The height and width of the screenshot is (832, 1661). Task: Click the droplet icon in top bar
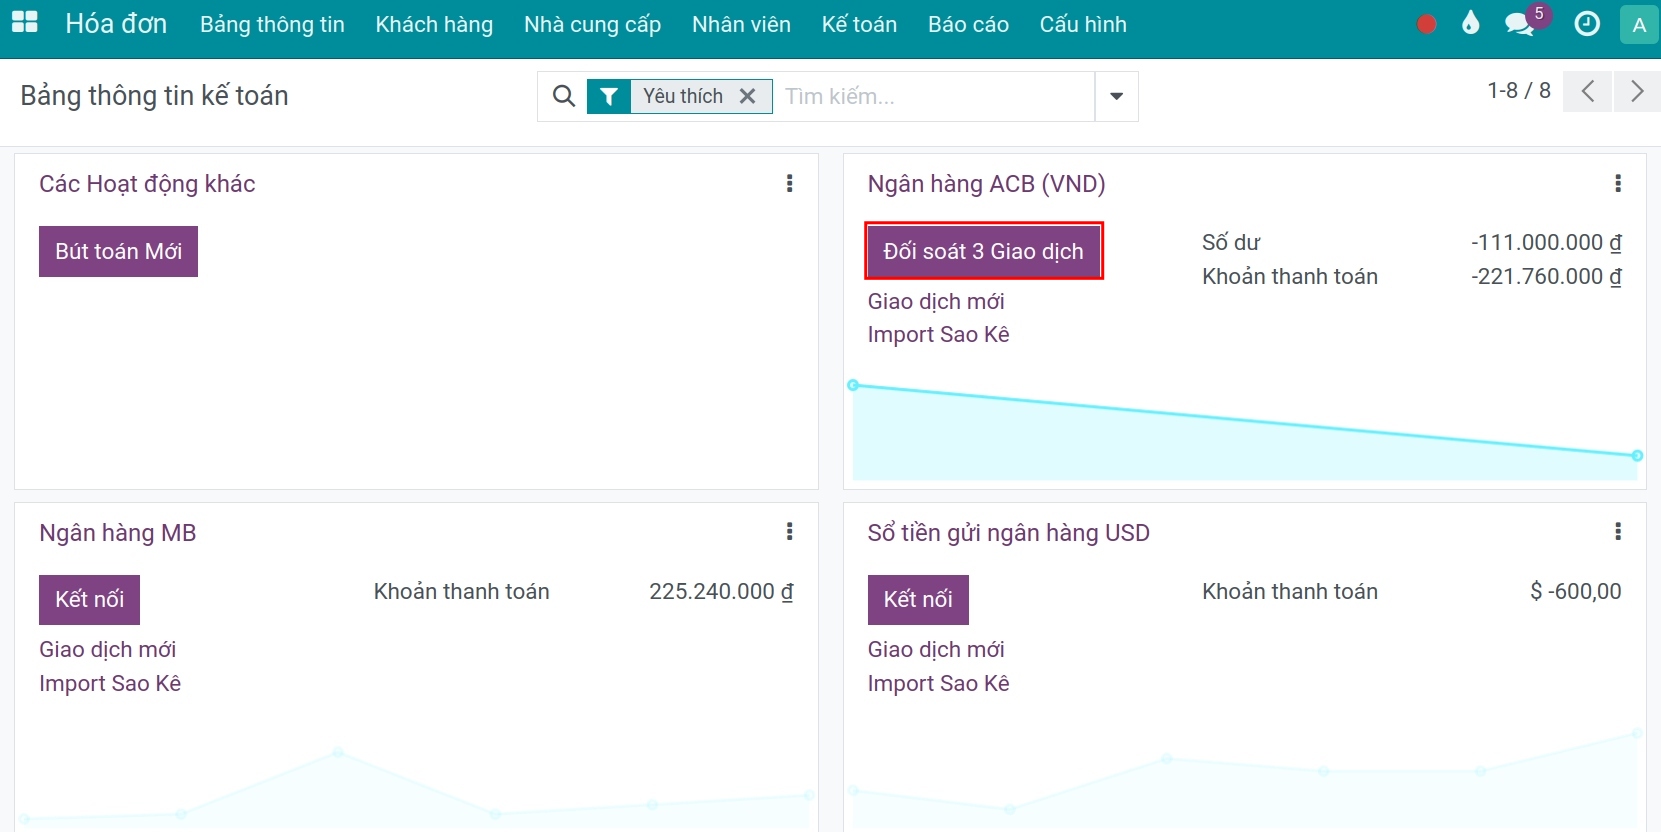[1470, 23]
